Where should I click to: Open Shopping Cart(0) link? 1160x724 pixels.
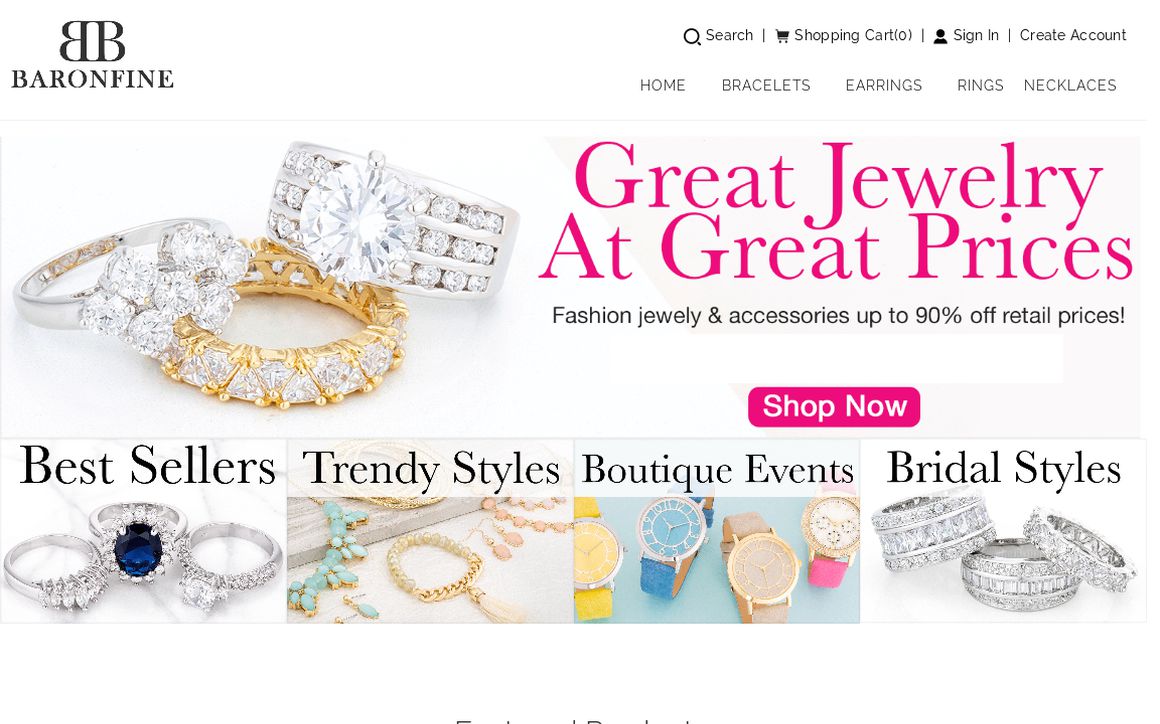click(853, 35)
